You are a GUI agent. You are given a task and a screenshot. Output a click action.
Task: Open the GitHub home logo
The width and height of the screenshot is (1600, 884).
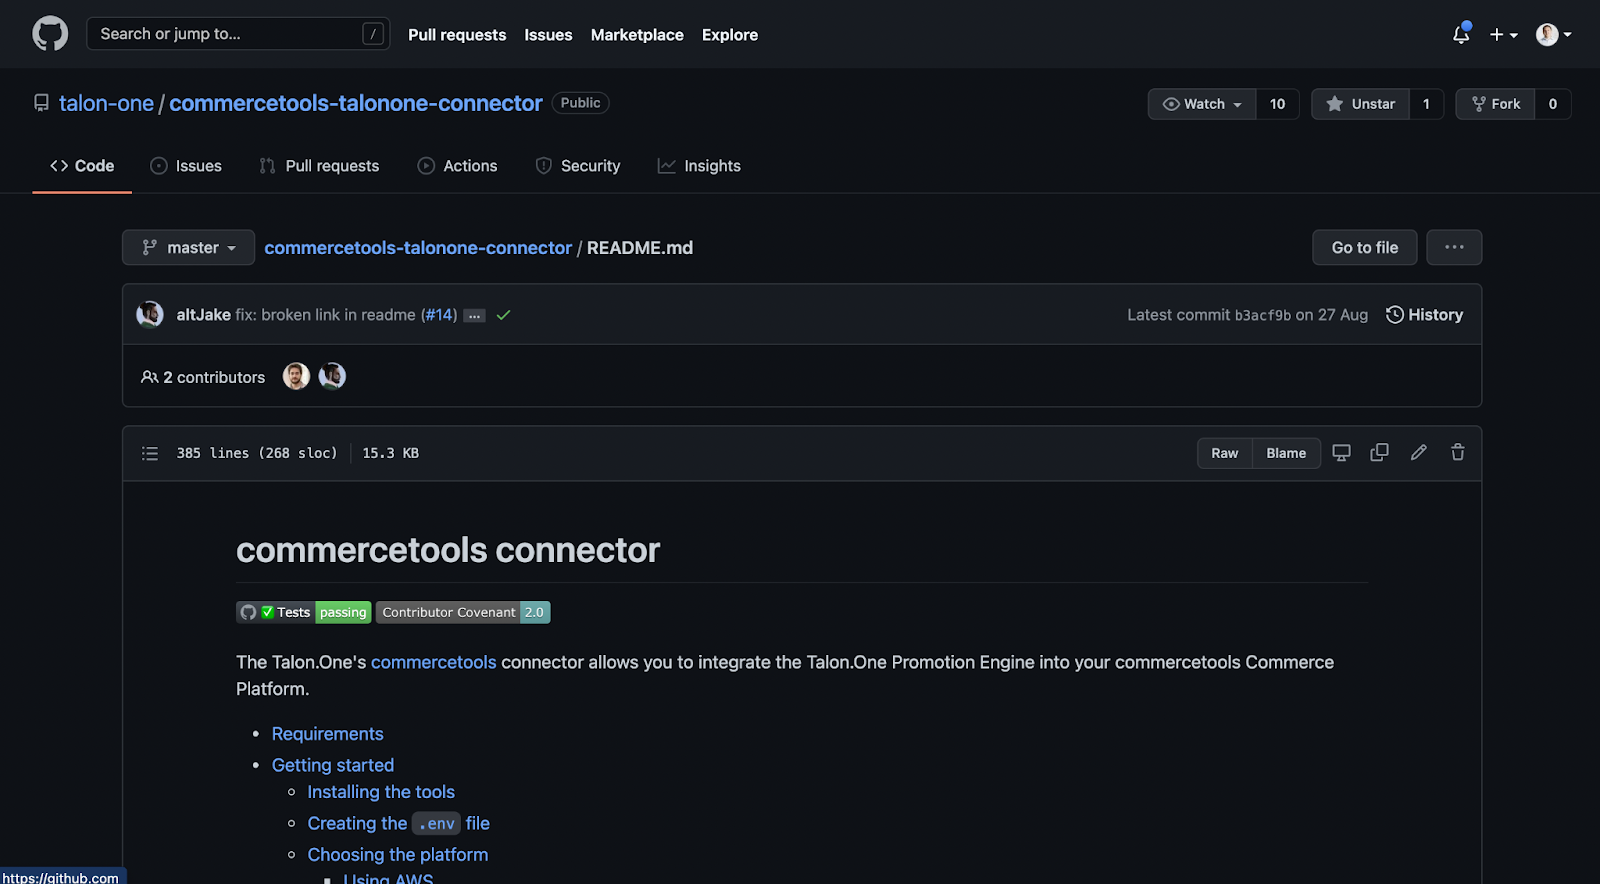tap(50, 34)
